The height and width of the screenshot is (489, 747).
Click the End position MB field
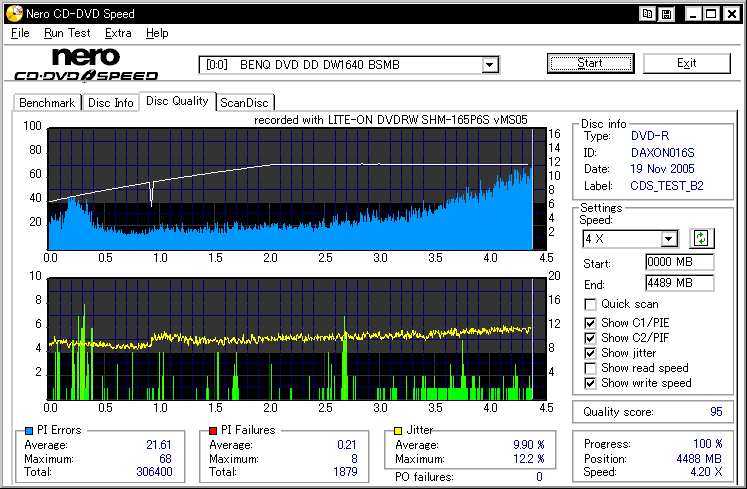pos(679,283)
